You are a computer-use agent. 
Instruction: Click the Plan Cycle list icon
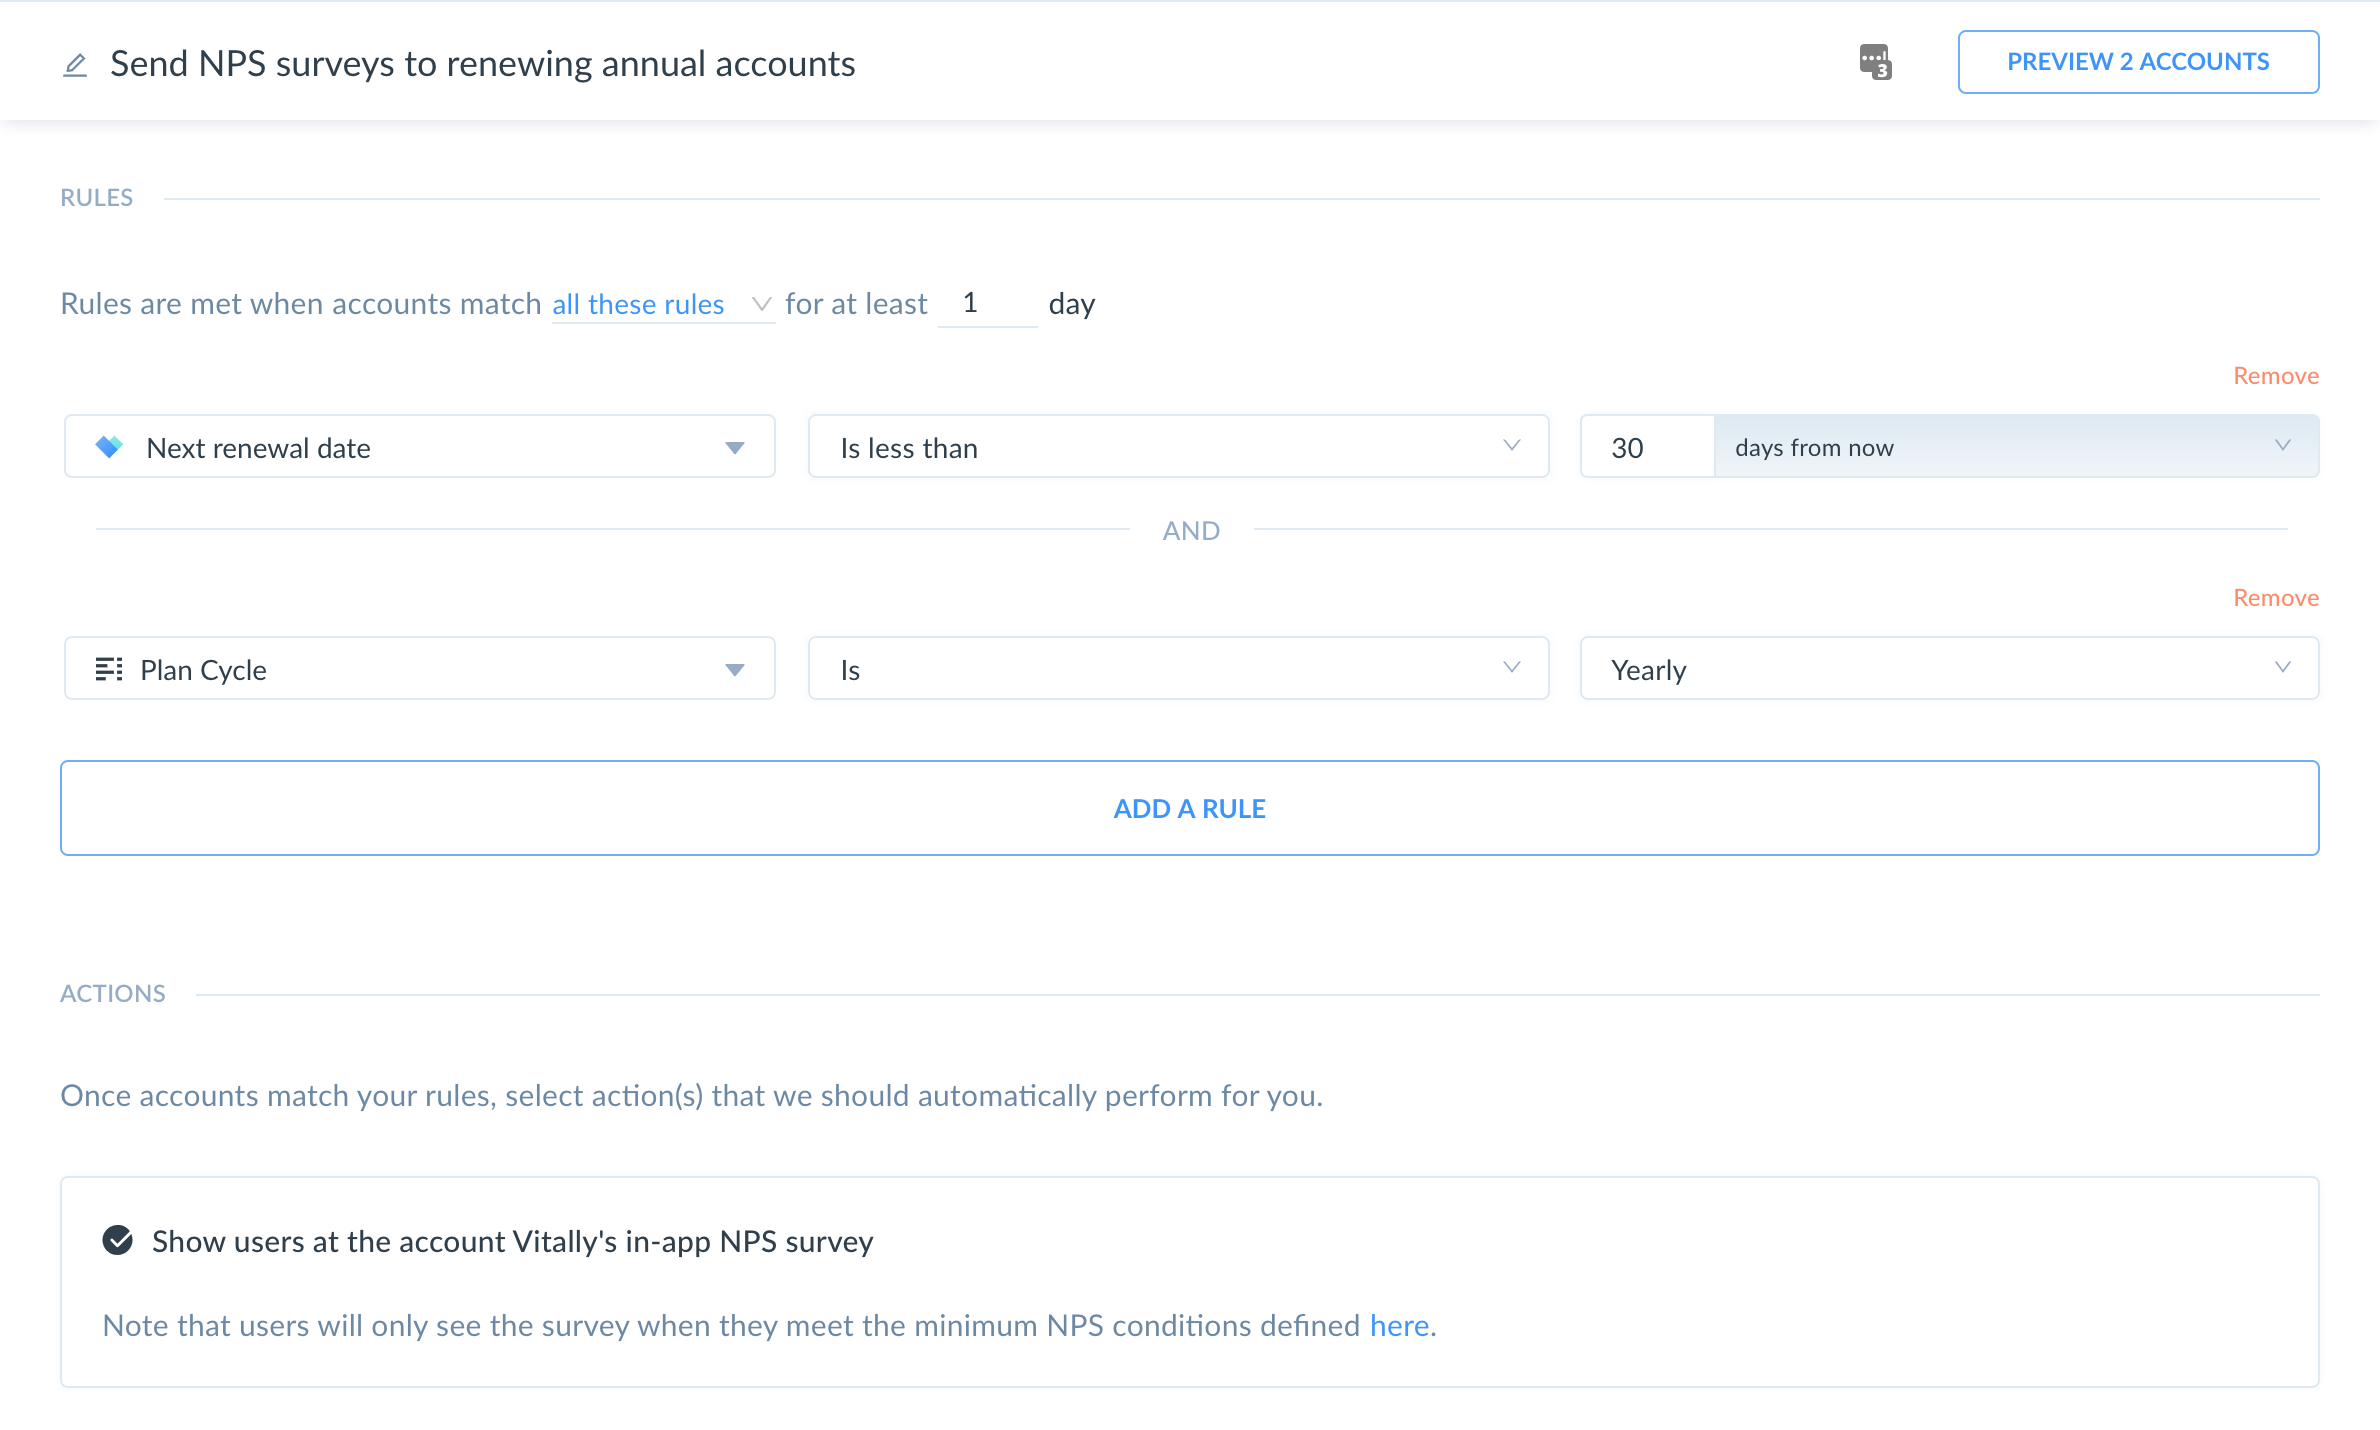tap(109, 669)
